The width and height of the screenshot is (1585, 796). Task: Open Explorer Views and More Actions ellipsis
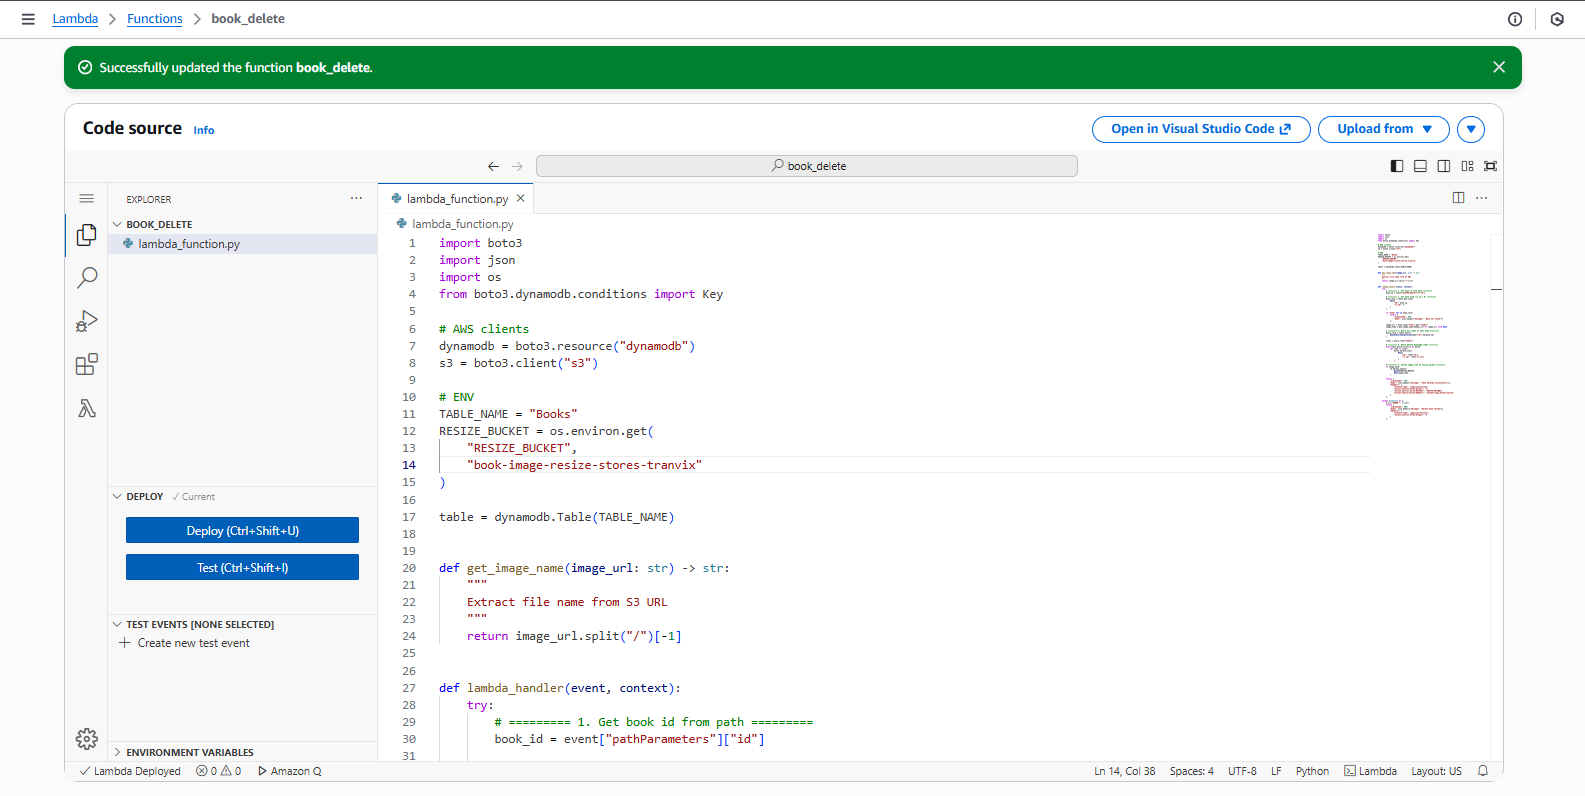356,199
